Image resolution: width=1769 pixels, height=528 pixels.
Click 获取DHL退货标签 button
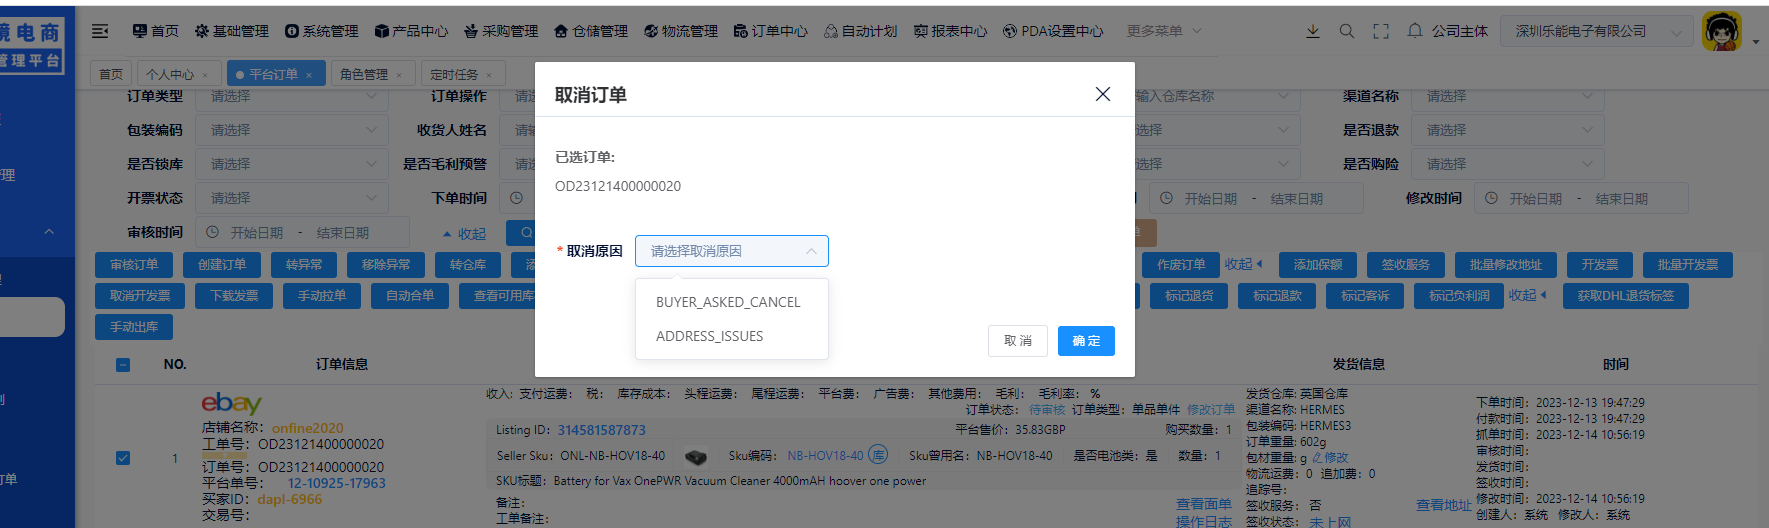(x=1626, y=296)
